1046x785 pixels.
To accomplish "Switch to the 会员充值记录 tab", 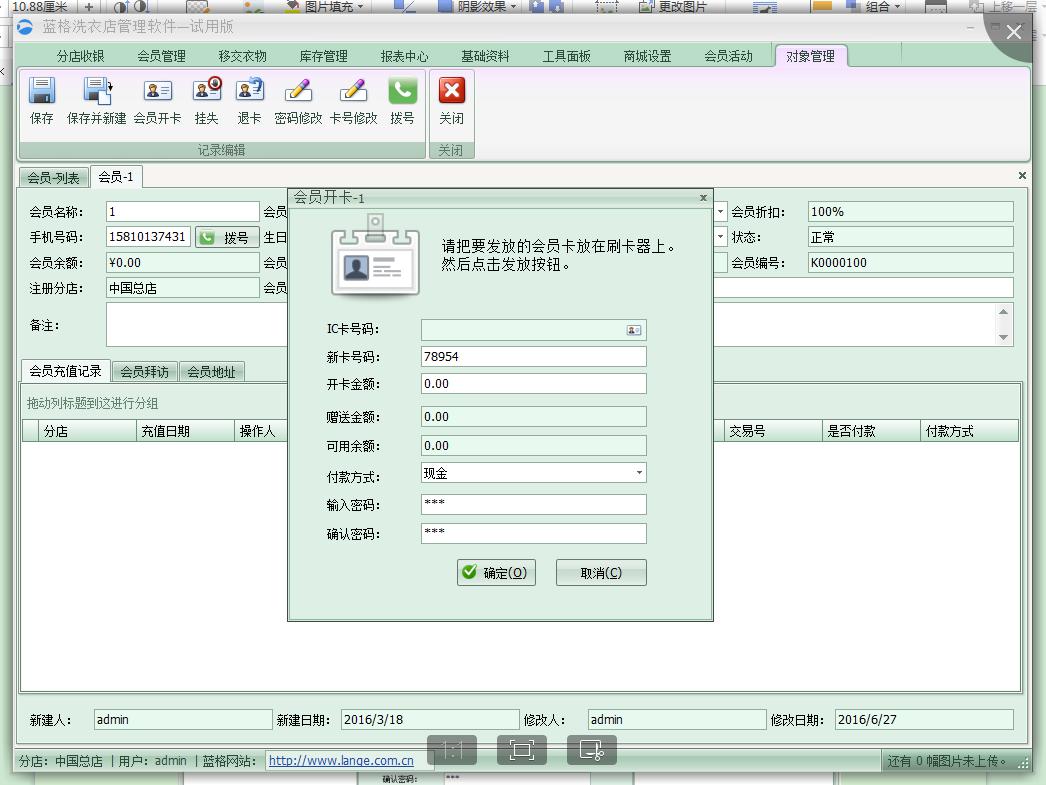I will coord(65,371).
